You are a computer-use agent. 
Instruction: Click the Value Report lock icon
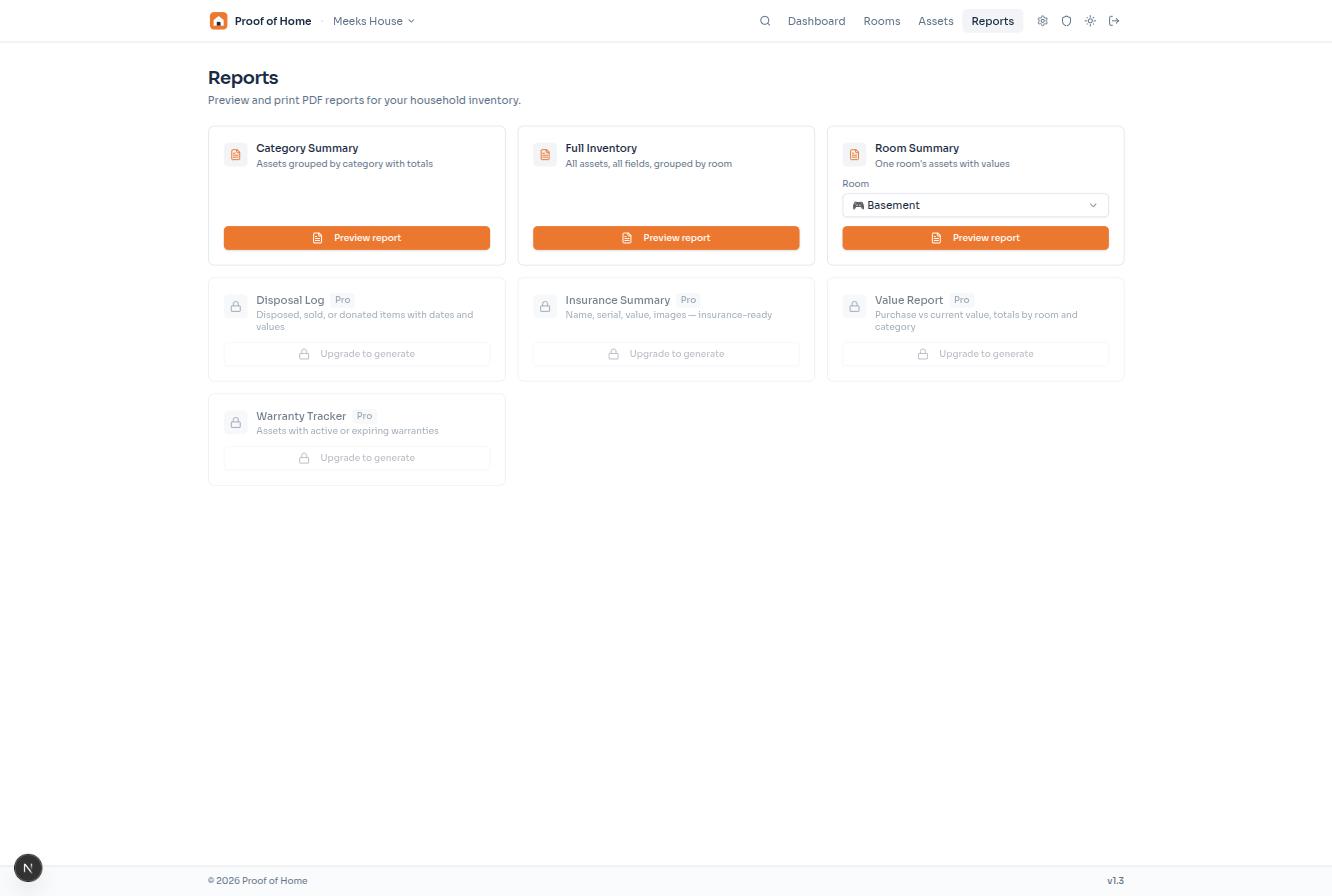coord(854,307)
